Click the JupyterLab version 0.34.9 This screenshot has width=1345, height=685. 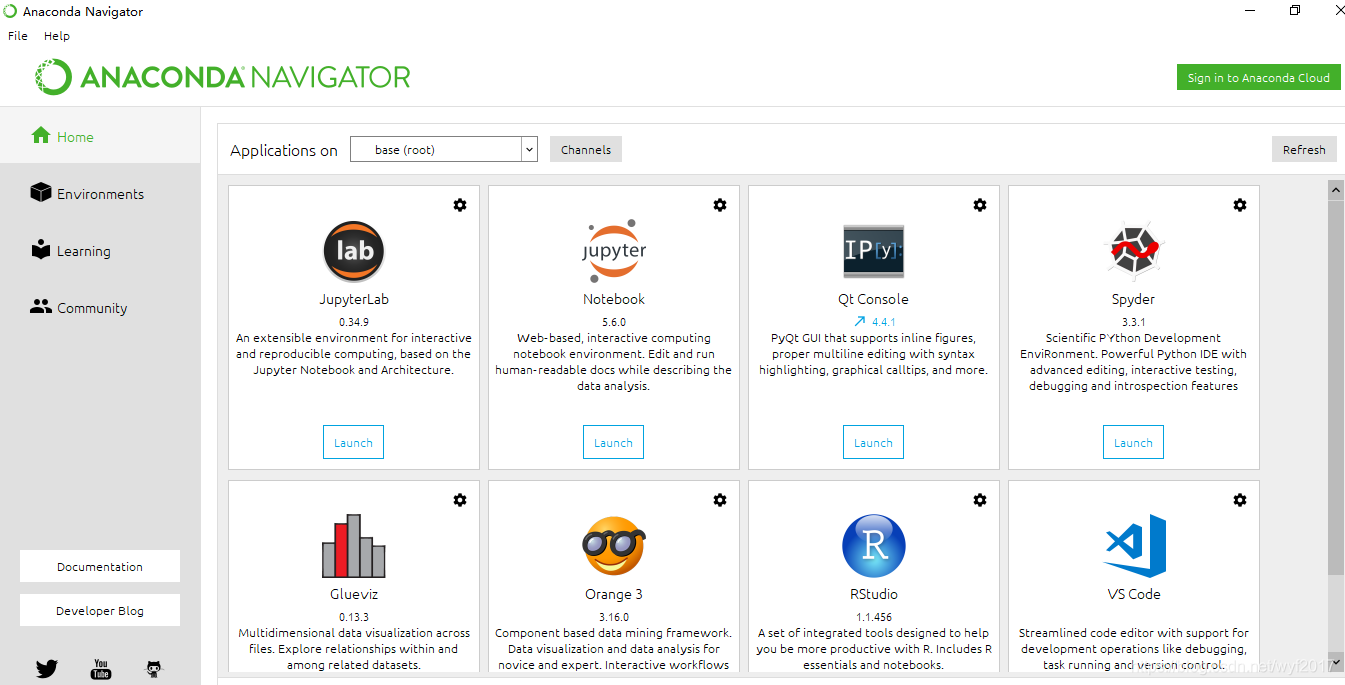point(354,322)
